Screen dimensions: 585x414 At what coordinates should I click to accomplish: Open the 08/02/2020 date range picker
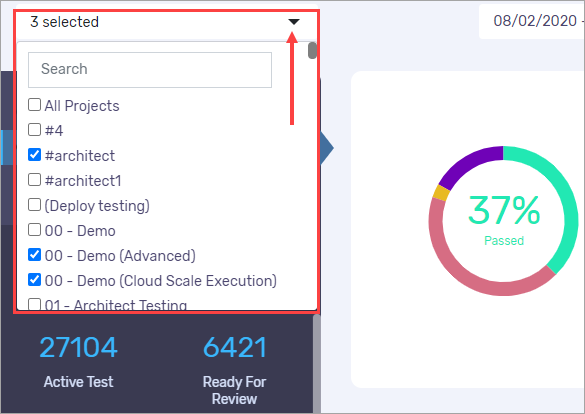pos(532,21)
